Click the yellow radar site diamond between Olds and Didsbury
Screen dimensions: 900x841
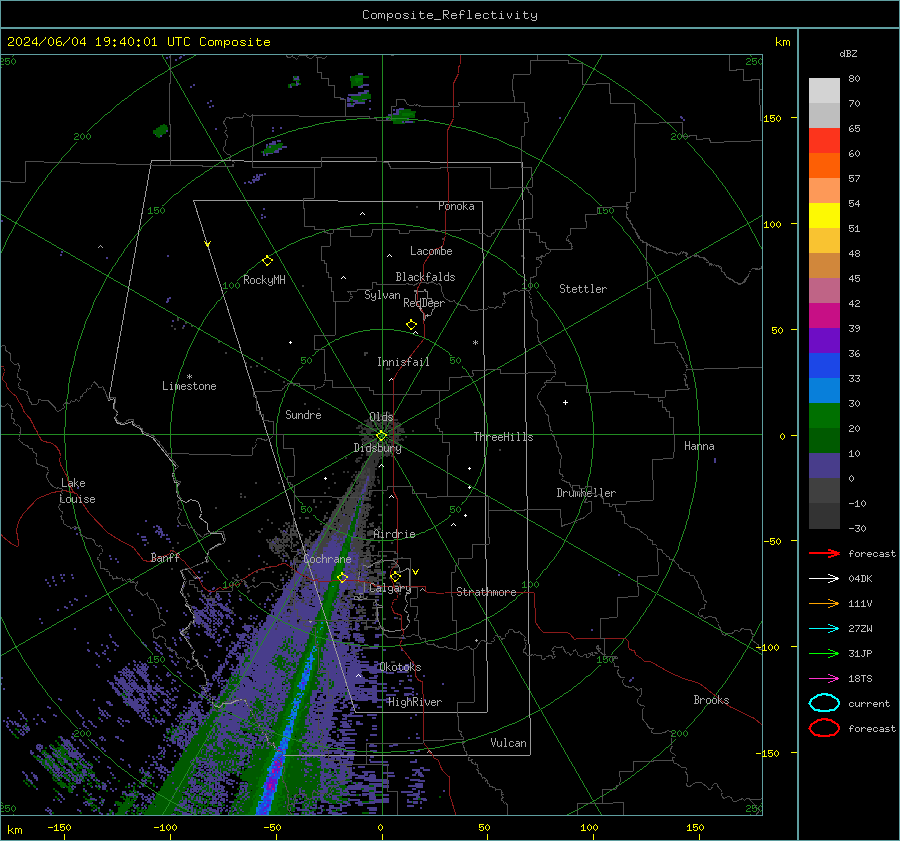381,436
